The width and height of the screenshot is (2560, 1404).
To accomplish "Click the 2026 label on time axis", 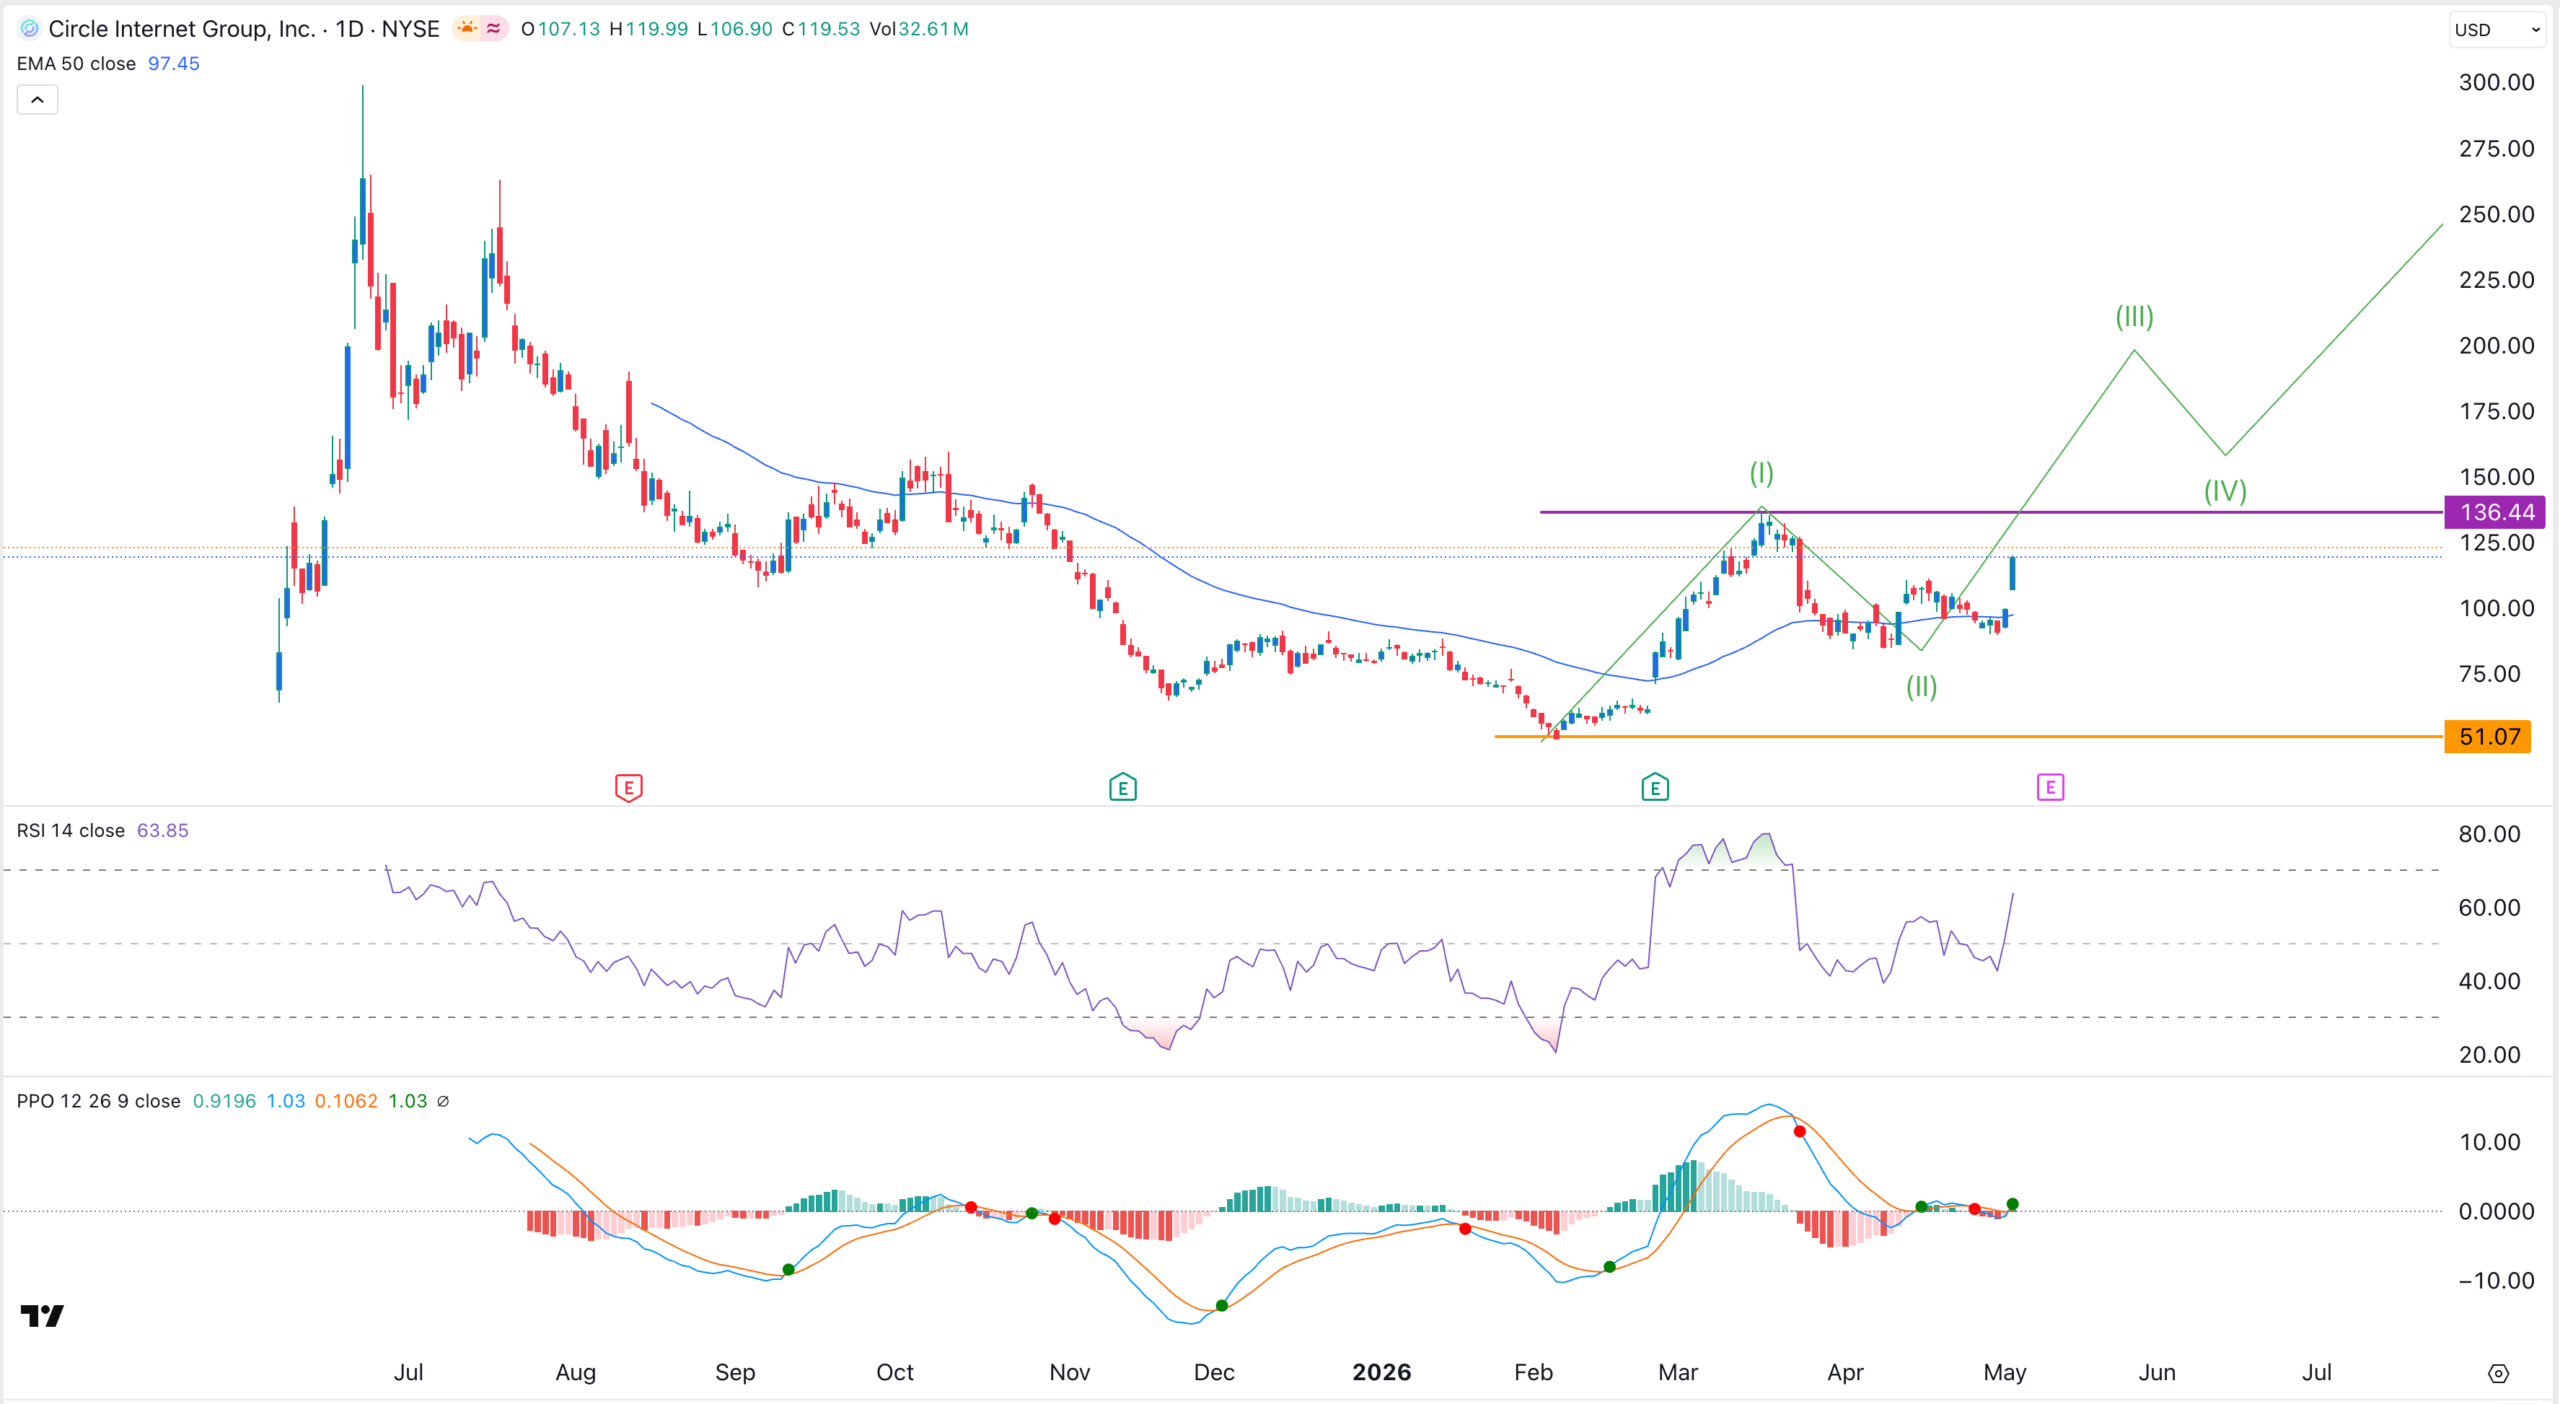I will tap(1382, 1372).
